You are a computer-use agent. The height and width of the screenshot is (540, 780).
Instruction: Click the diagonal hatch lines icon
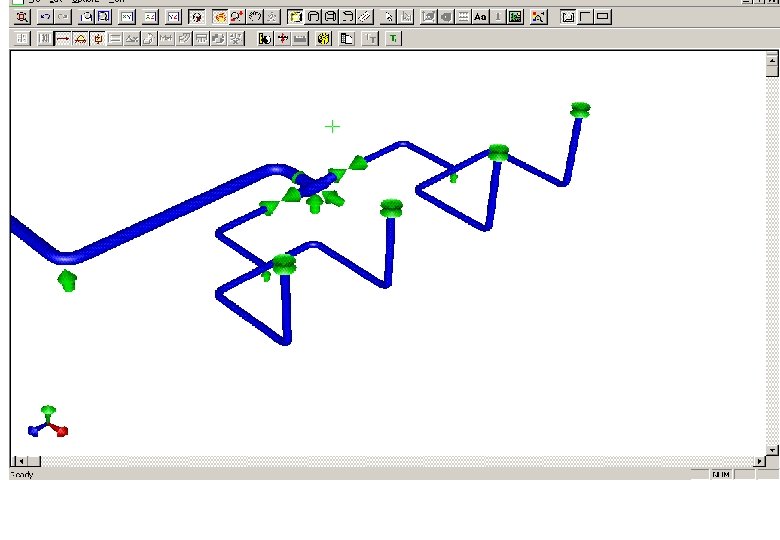365,17
